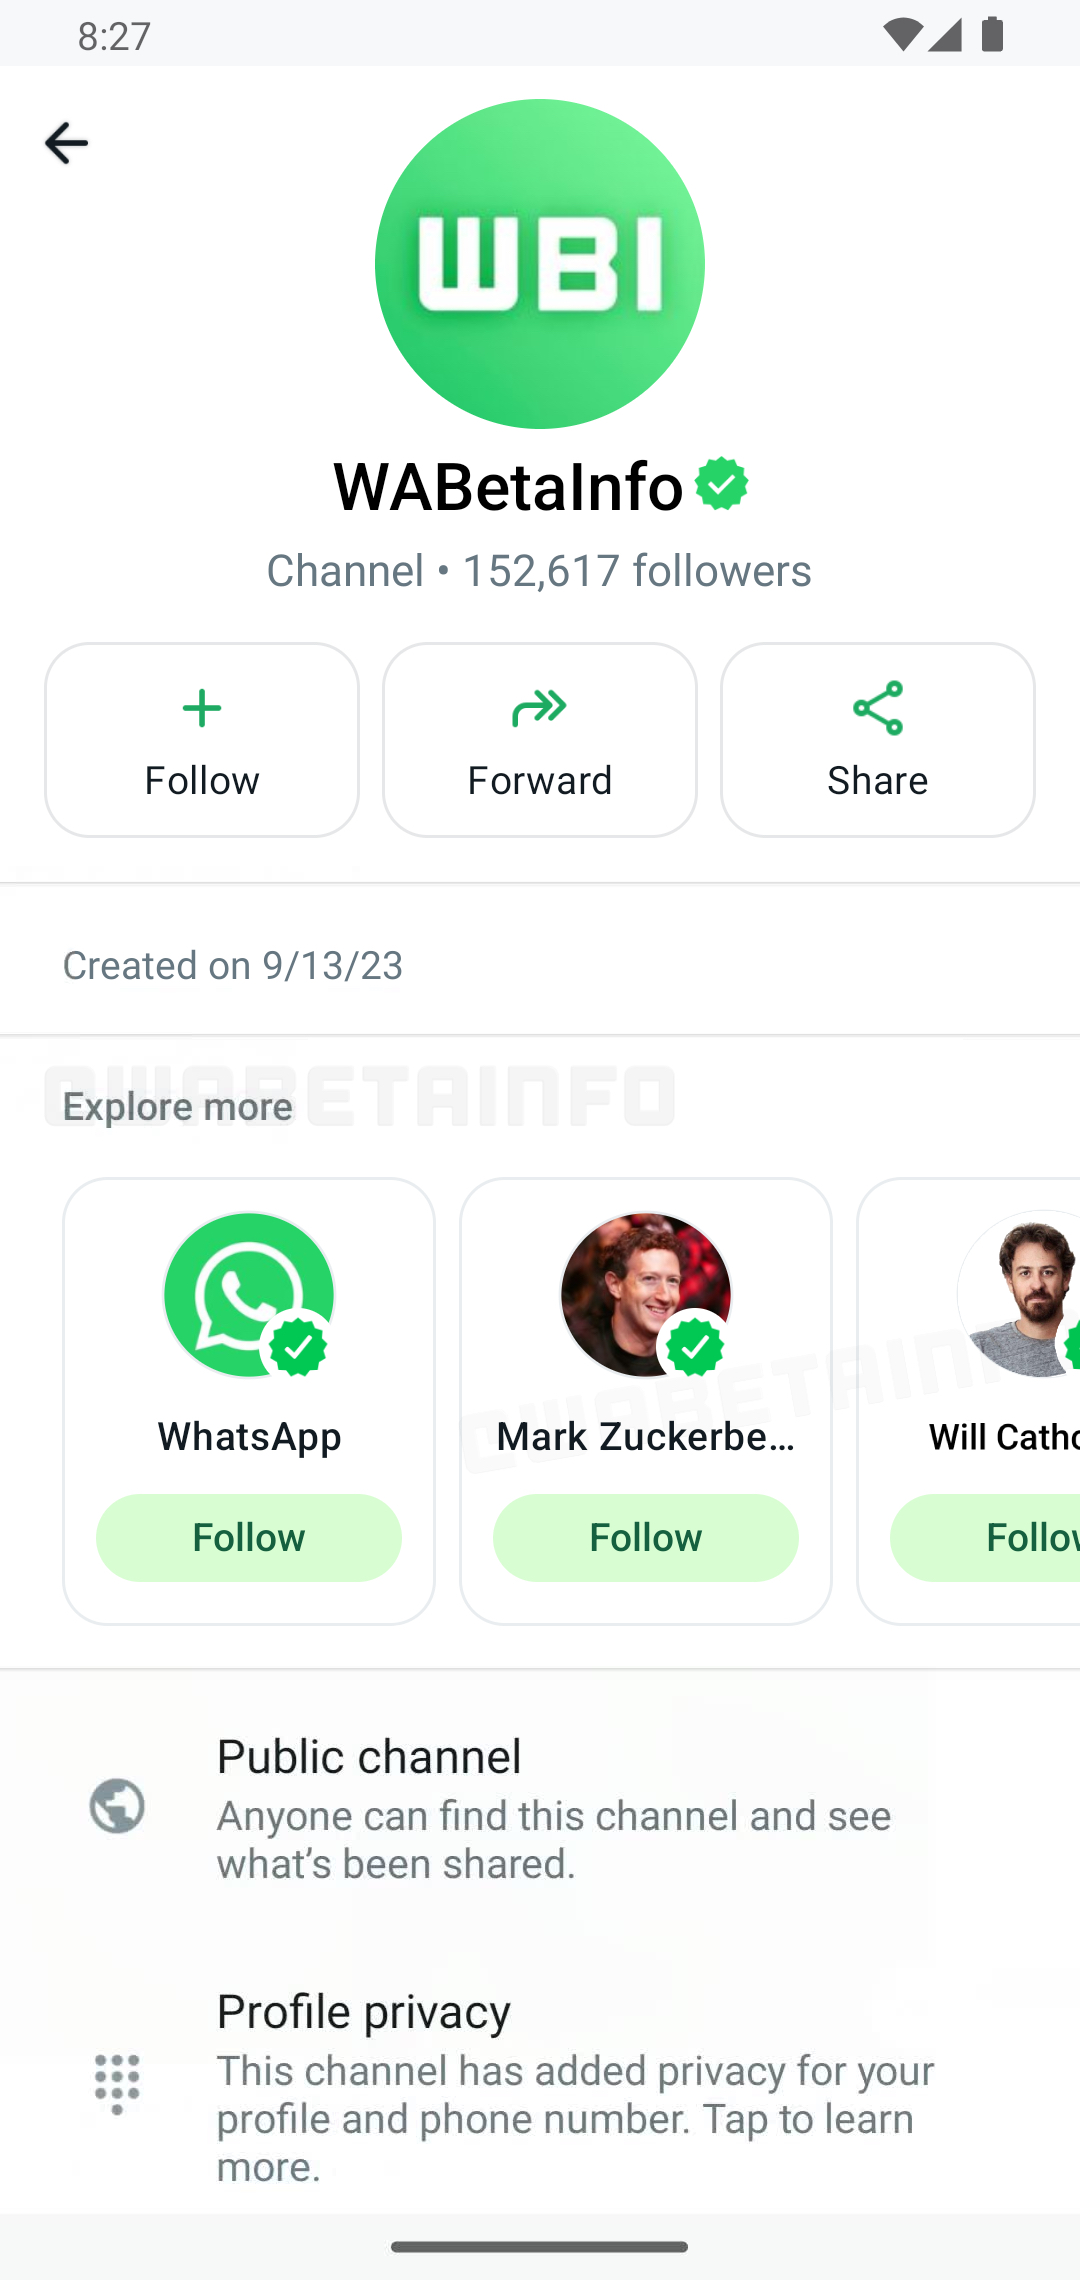Tap the share nodes icon
Screen dimensions: 1080x2280
(877, 708)
